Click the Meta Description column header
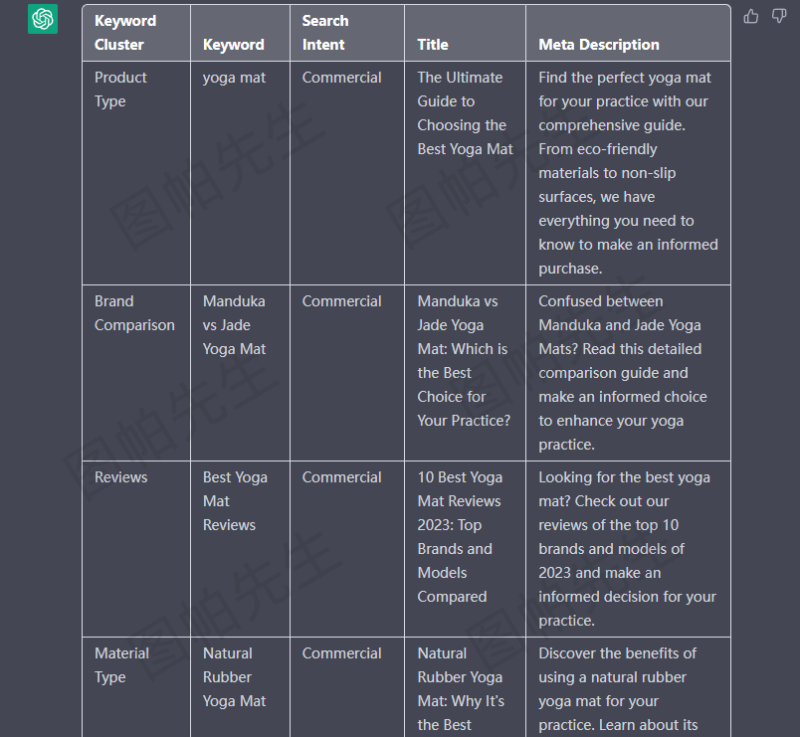This screenshot has width=800, height=737. point(599,44)
